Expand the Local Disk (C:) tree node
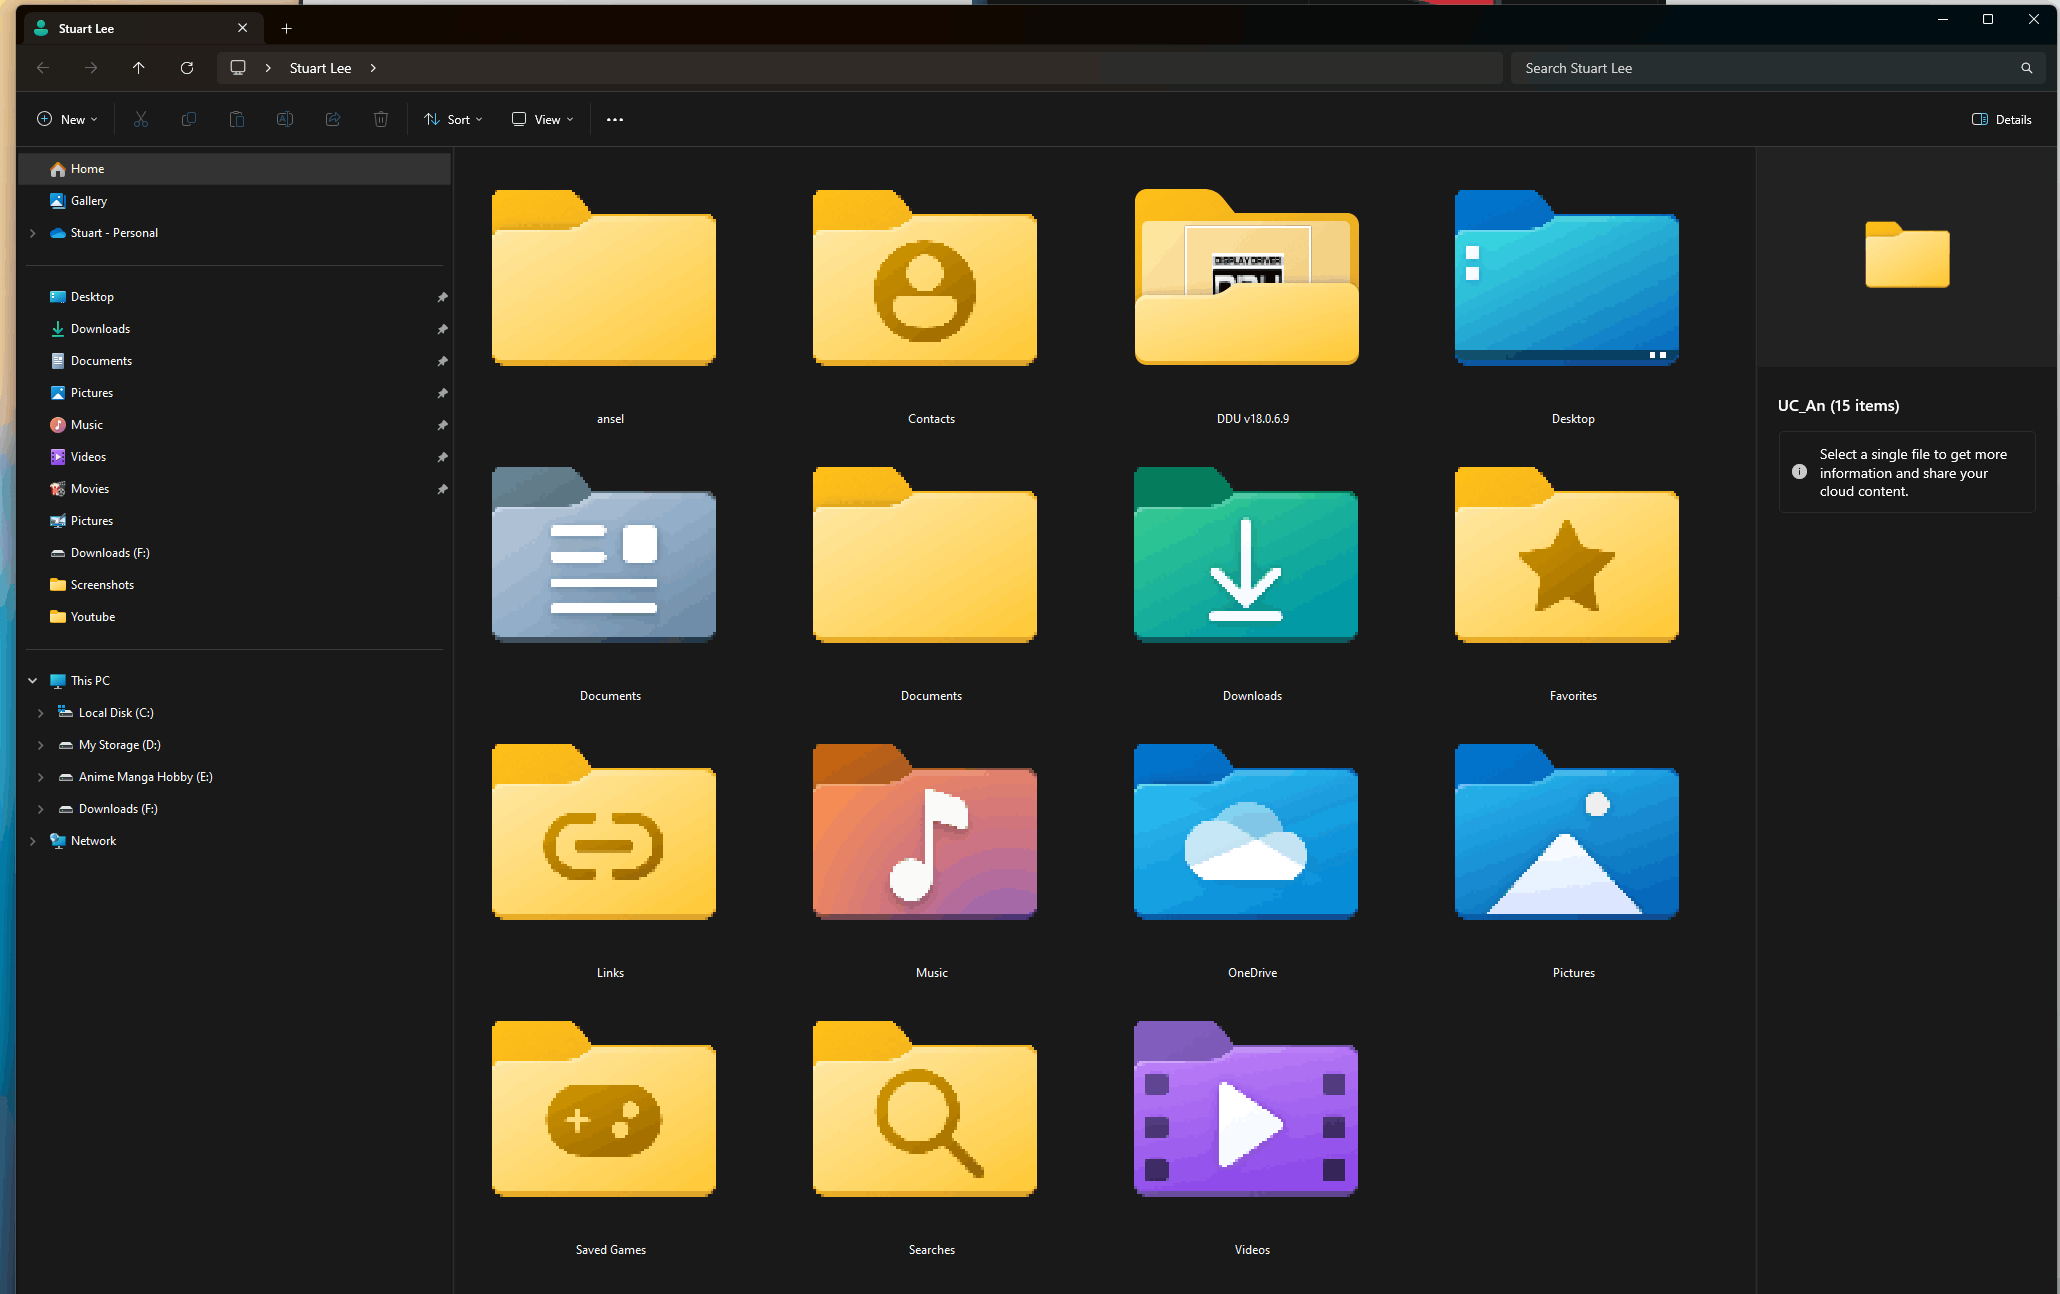 40,713
